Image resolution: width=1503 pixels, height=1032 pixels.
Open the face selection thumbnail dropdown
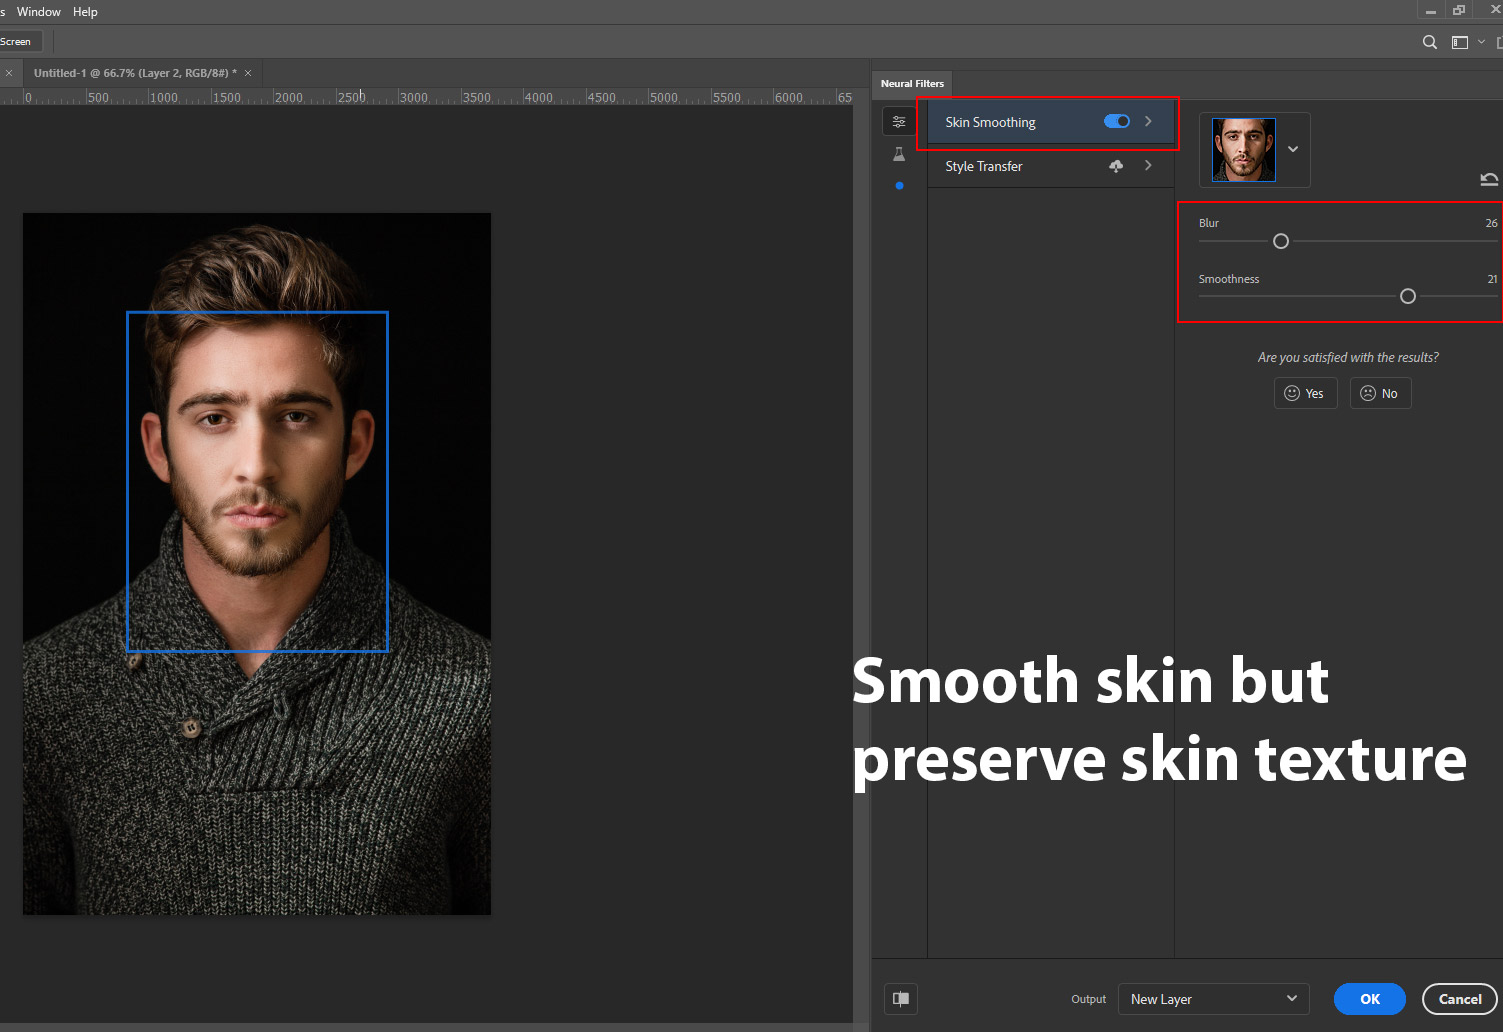pos(1292,149)
